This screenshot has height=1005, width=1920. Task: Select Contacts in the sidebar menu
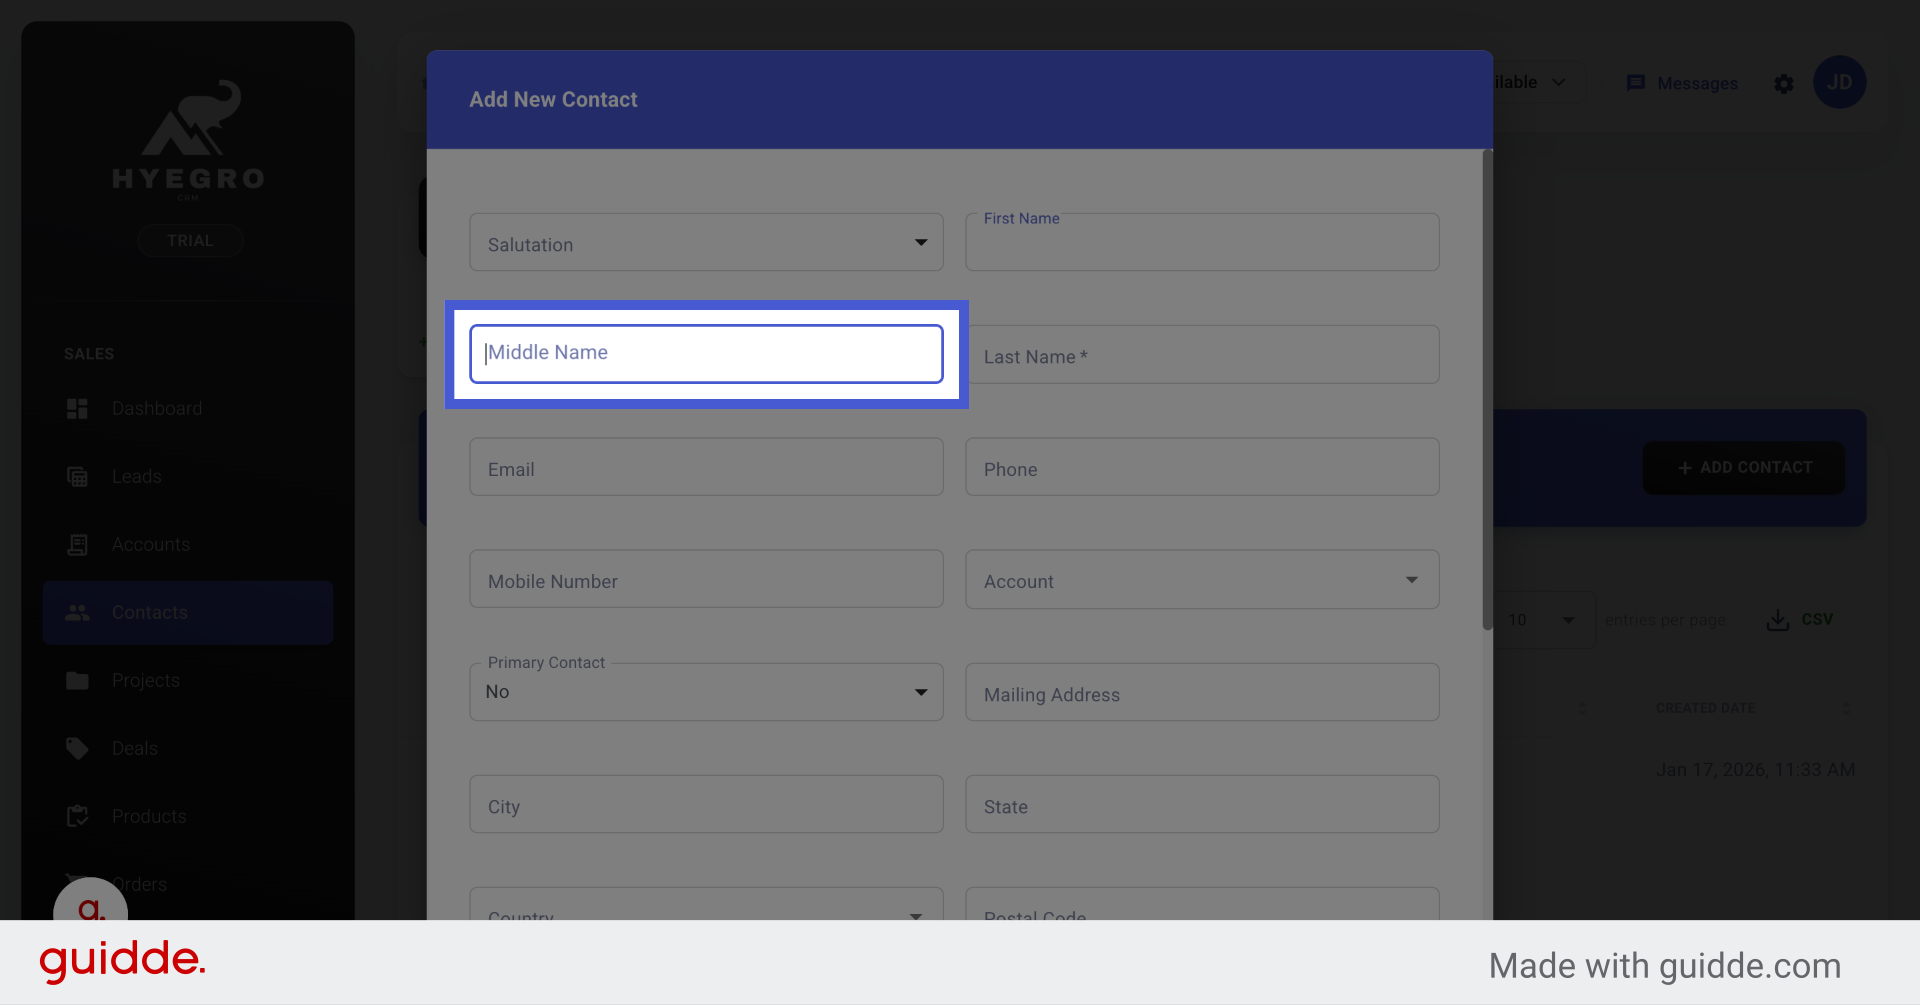tap(149, 612)
